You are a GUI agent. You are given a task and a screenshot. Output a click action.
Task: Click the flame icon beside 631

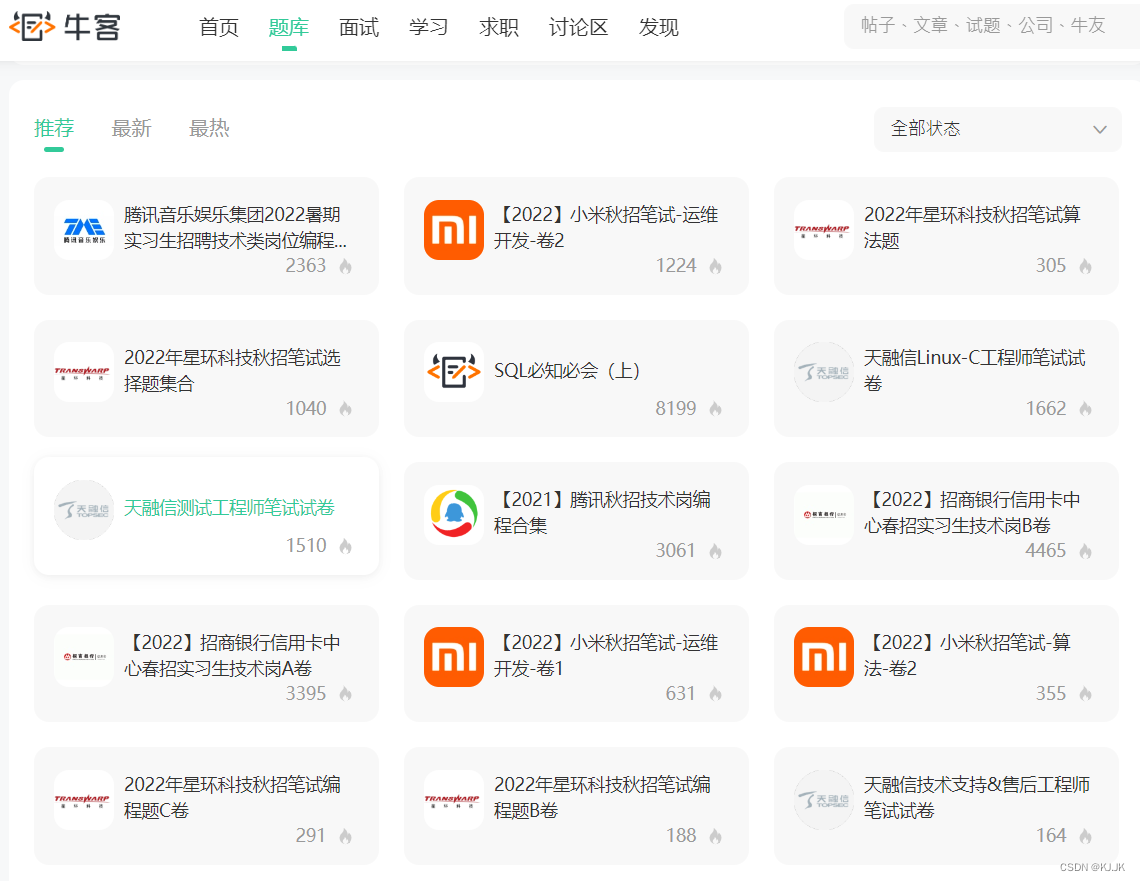point(715,694)
